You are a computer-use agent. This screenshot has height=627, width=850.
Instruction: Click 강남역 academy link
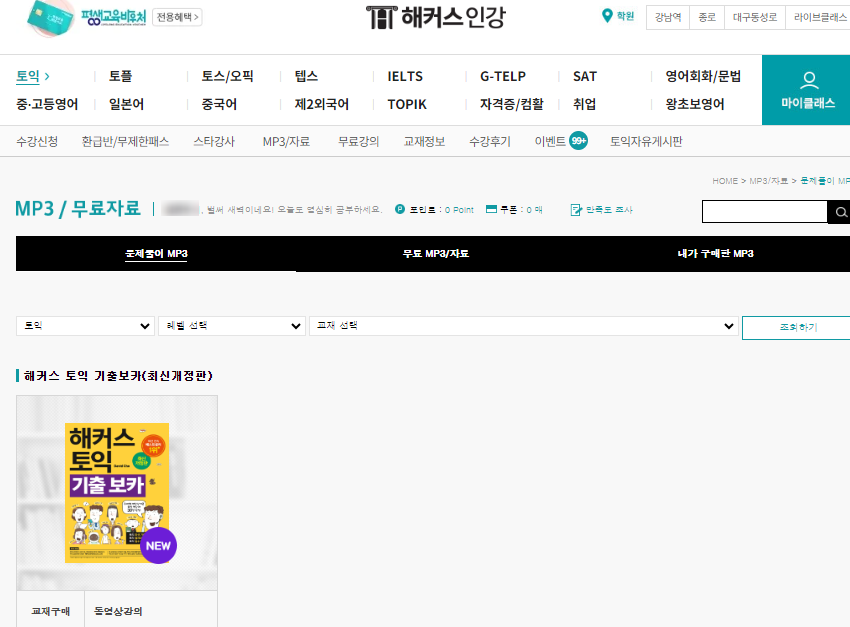pos(668,17)
